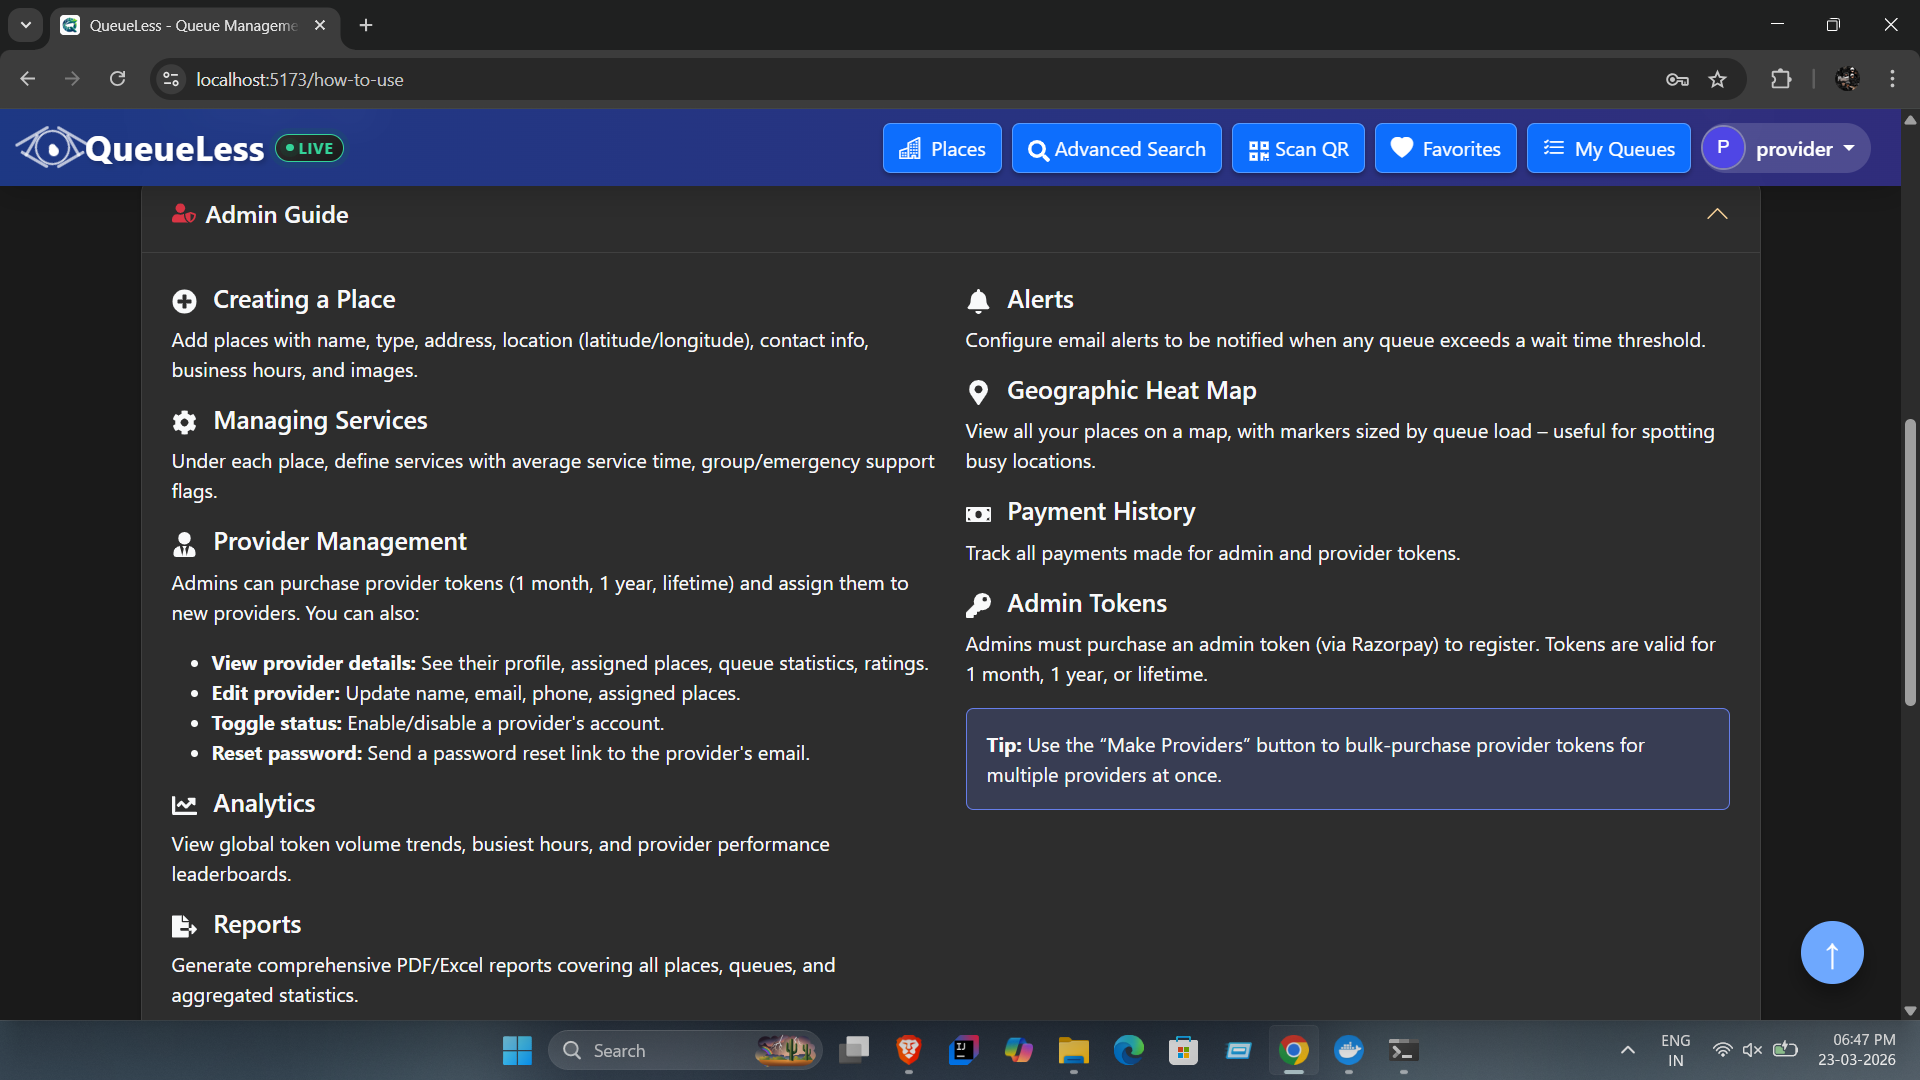
Task: Open the Places page
Action: (x=942, y=149)
